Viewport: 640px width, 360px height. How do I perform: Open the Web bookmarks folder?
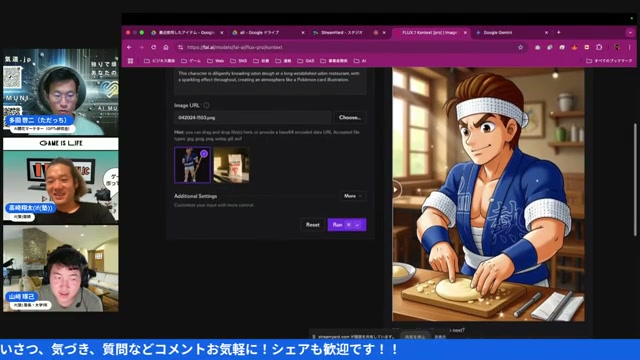(x=216, y=61)
